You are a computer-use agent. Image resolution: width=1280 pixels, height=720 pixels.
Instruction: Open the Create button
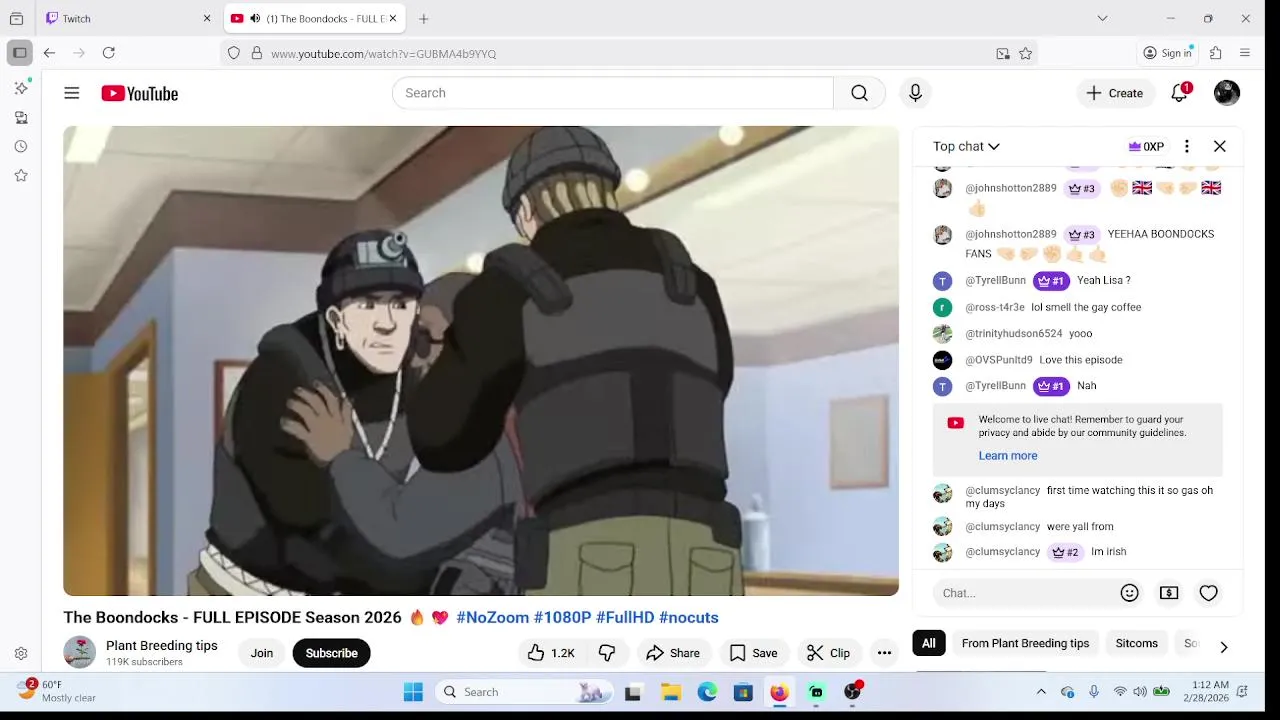pyautogui.click(x=1115, y=93)
